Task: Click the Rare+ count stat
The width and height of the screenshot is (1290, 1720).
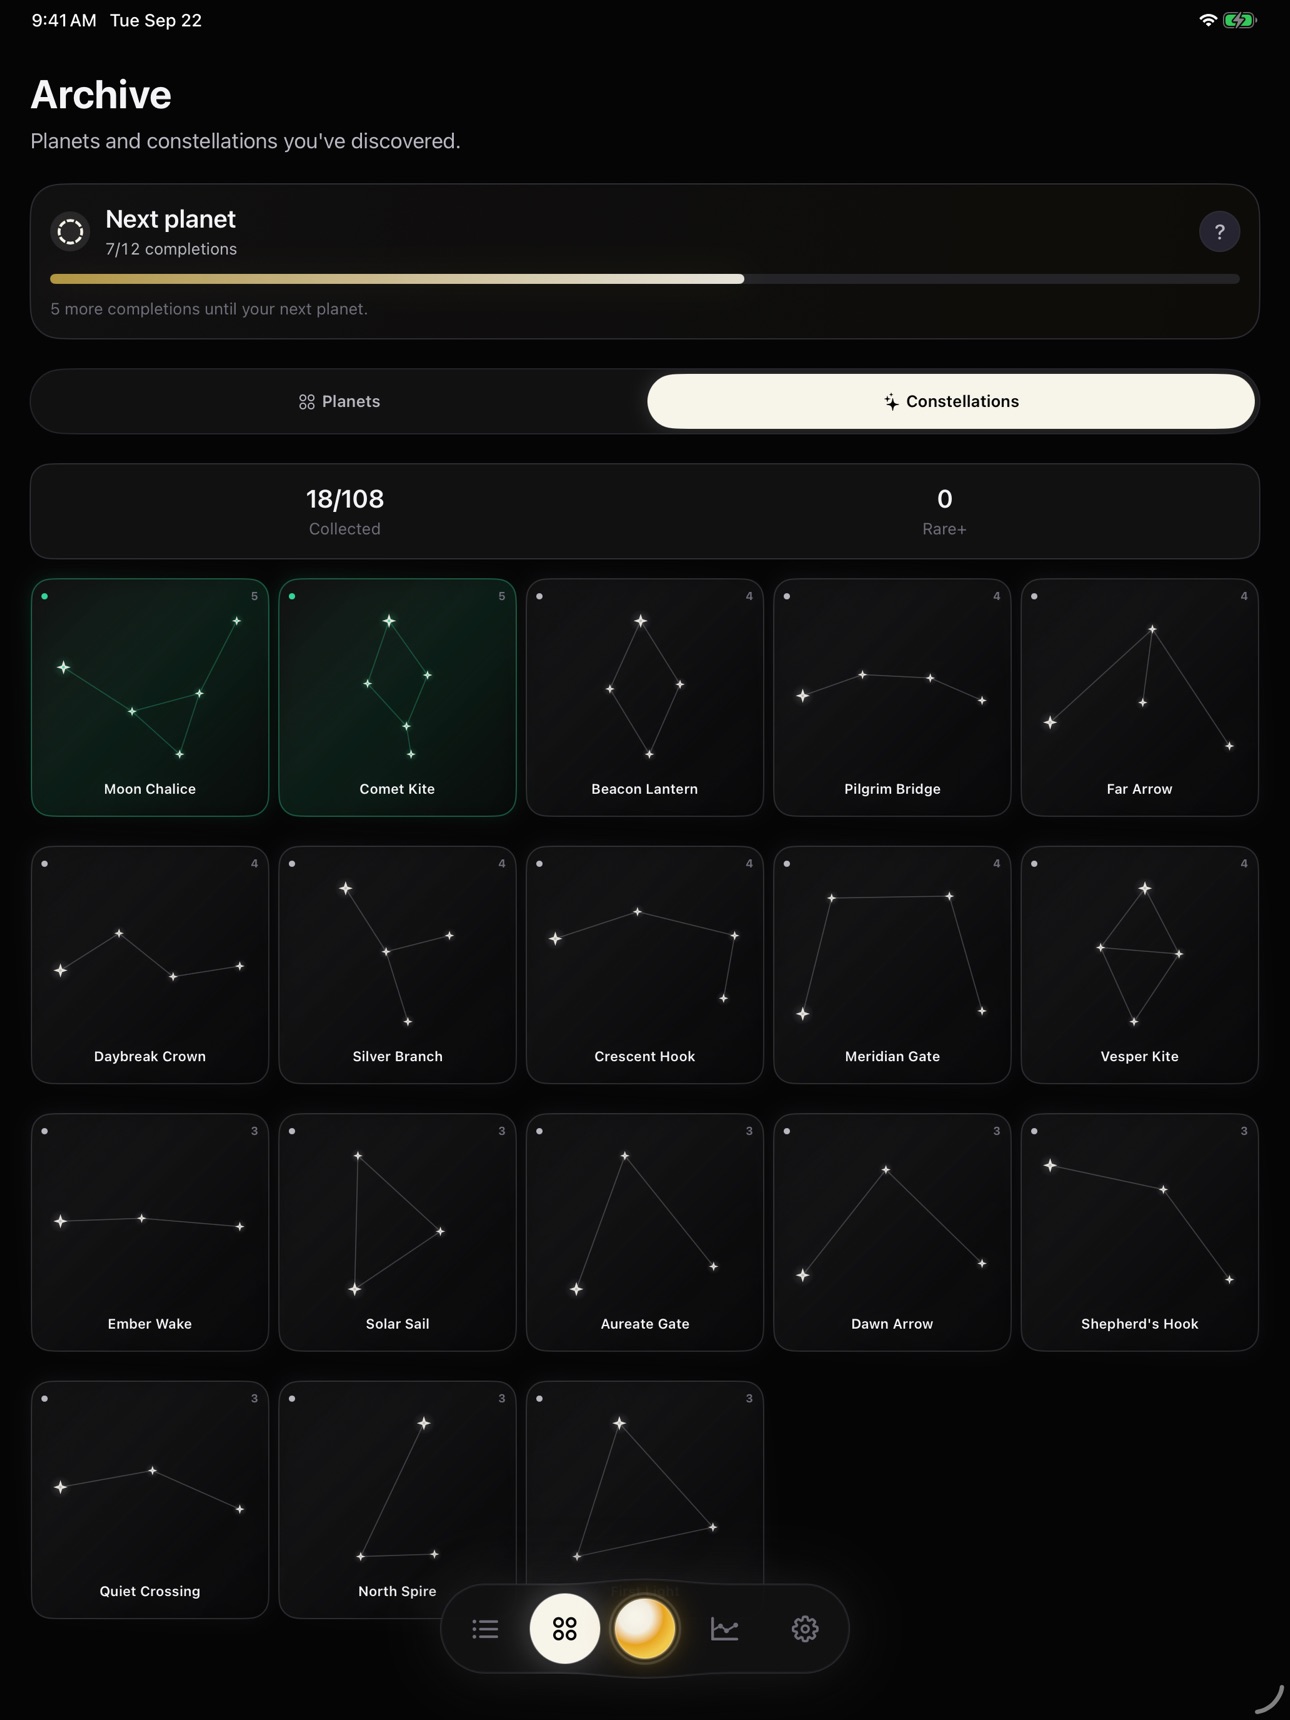Action: [x=944, y=511]
